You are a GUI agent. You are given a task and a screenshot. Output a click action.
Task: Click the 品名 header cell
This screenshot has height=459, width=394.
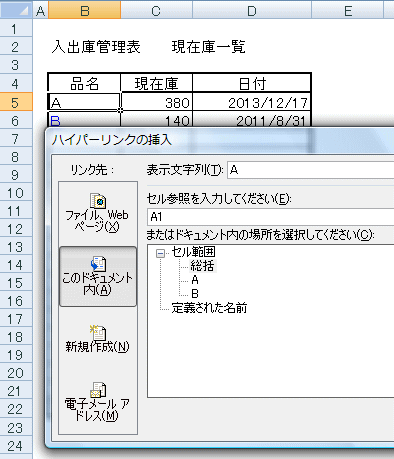pyautogui.click(x=84, y=83)
